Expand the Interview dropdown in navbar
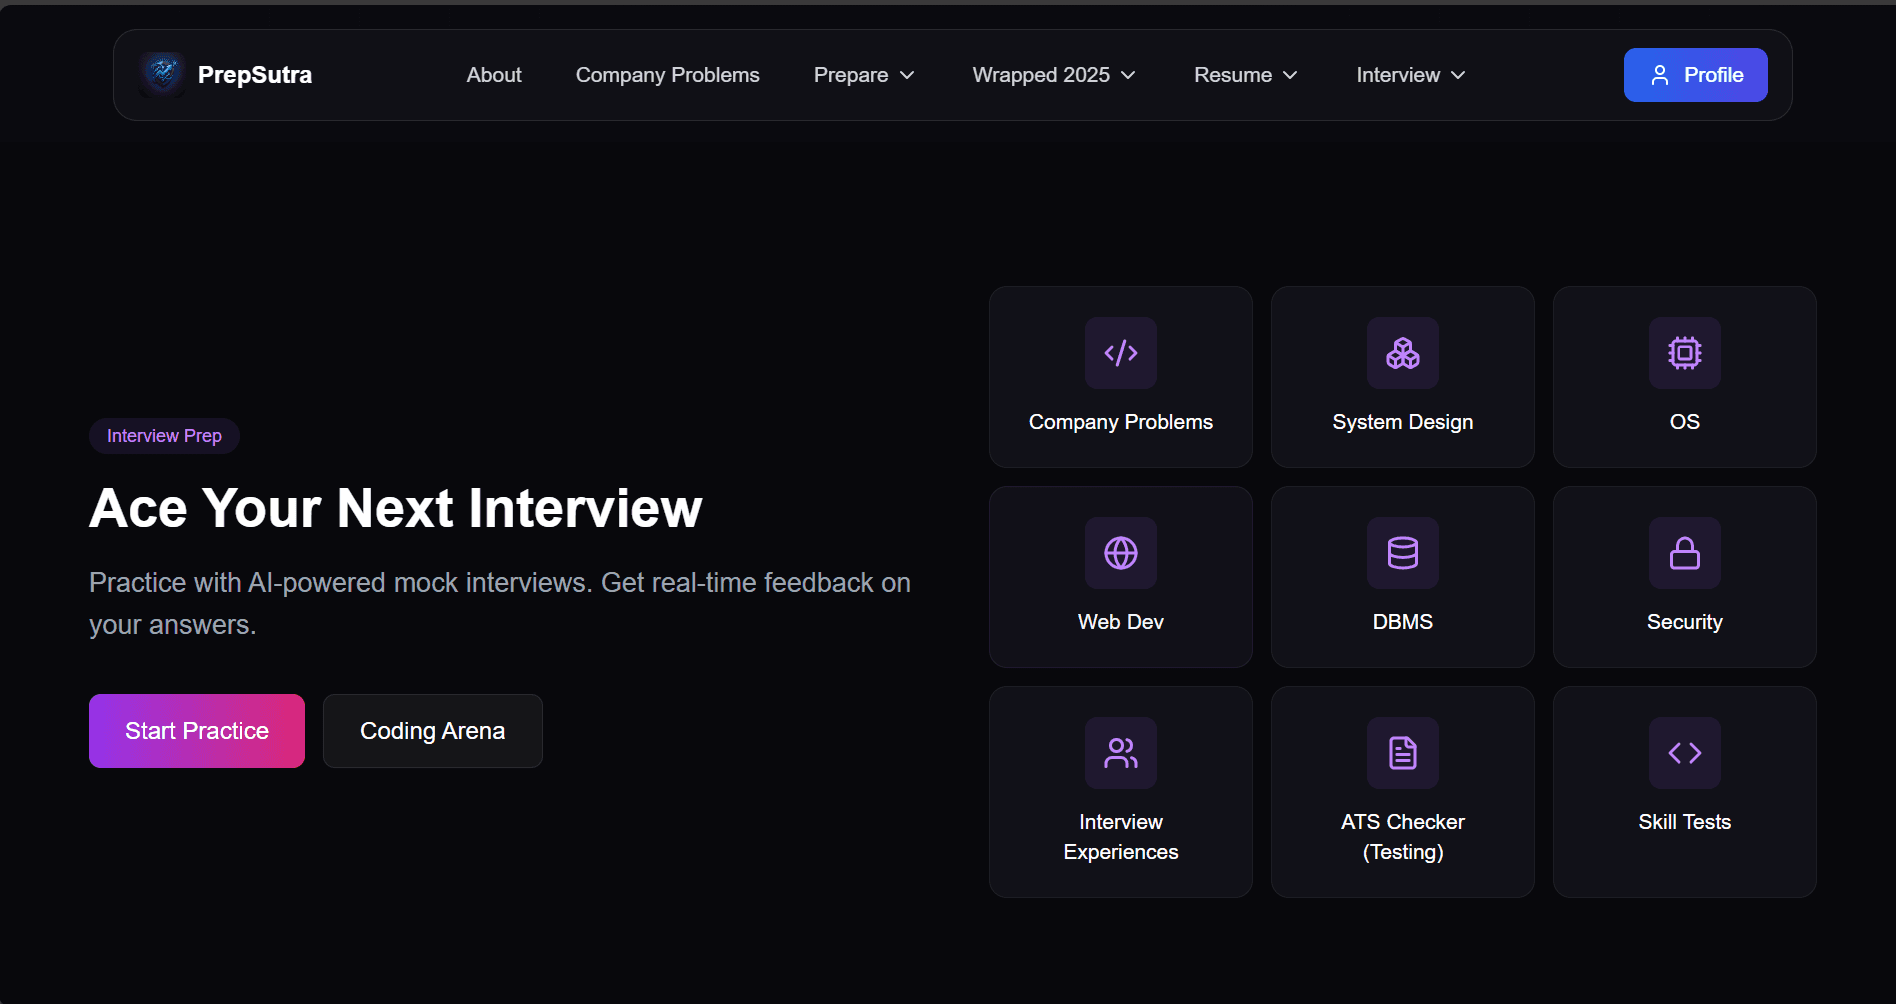The height and width of the screenshot is (1004, 1896). [x=1410, y=75]
